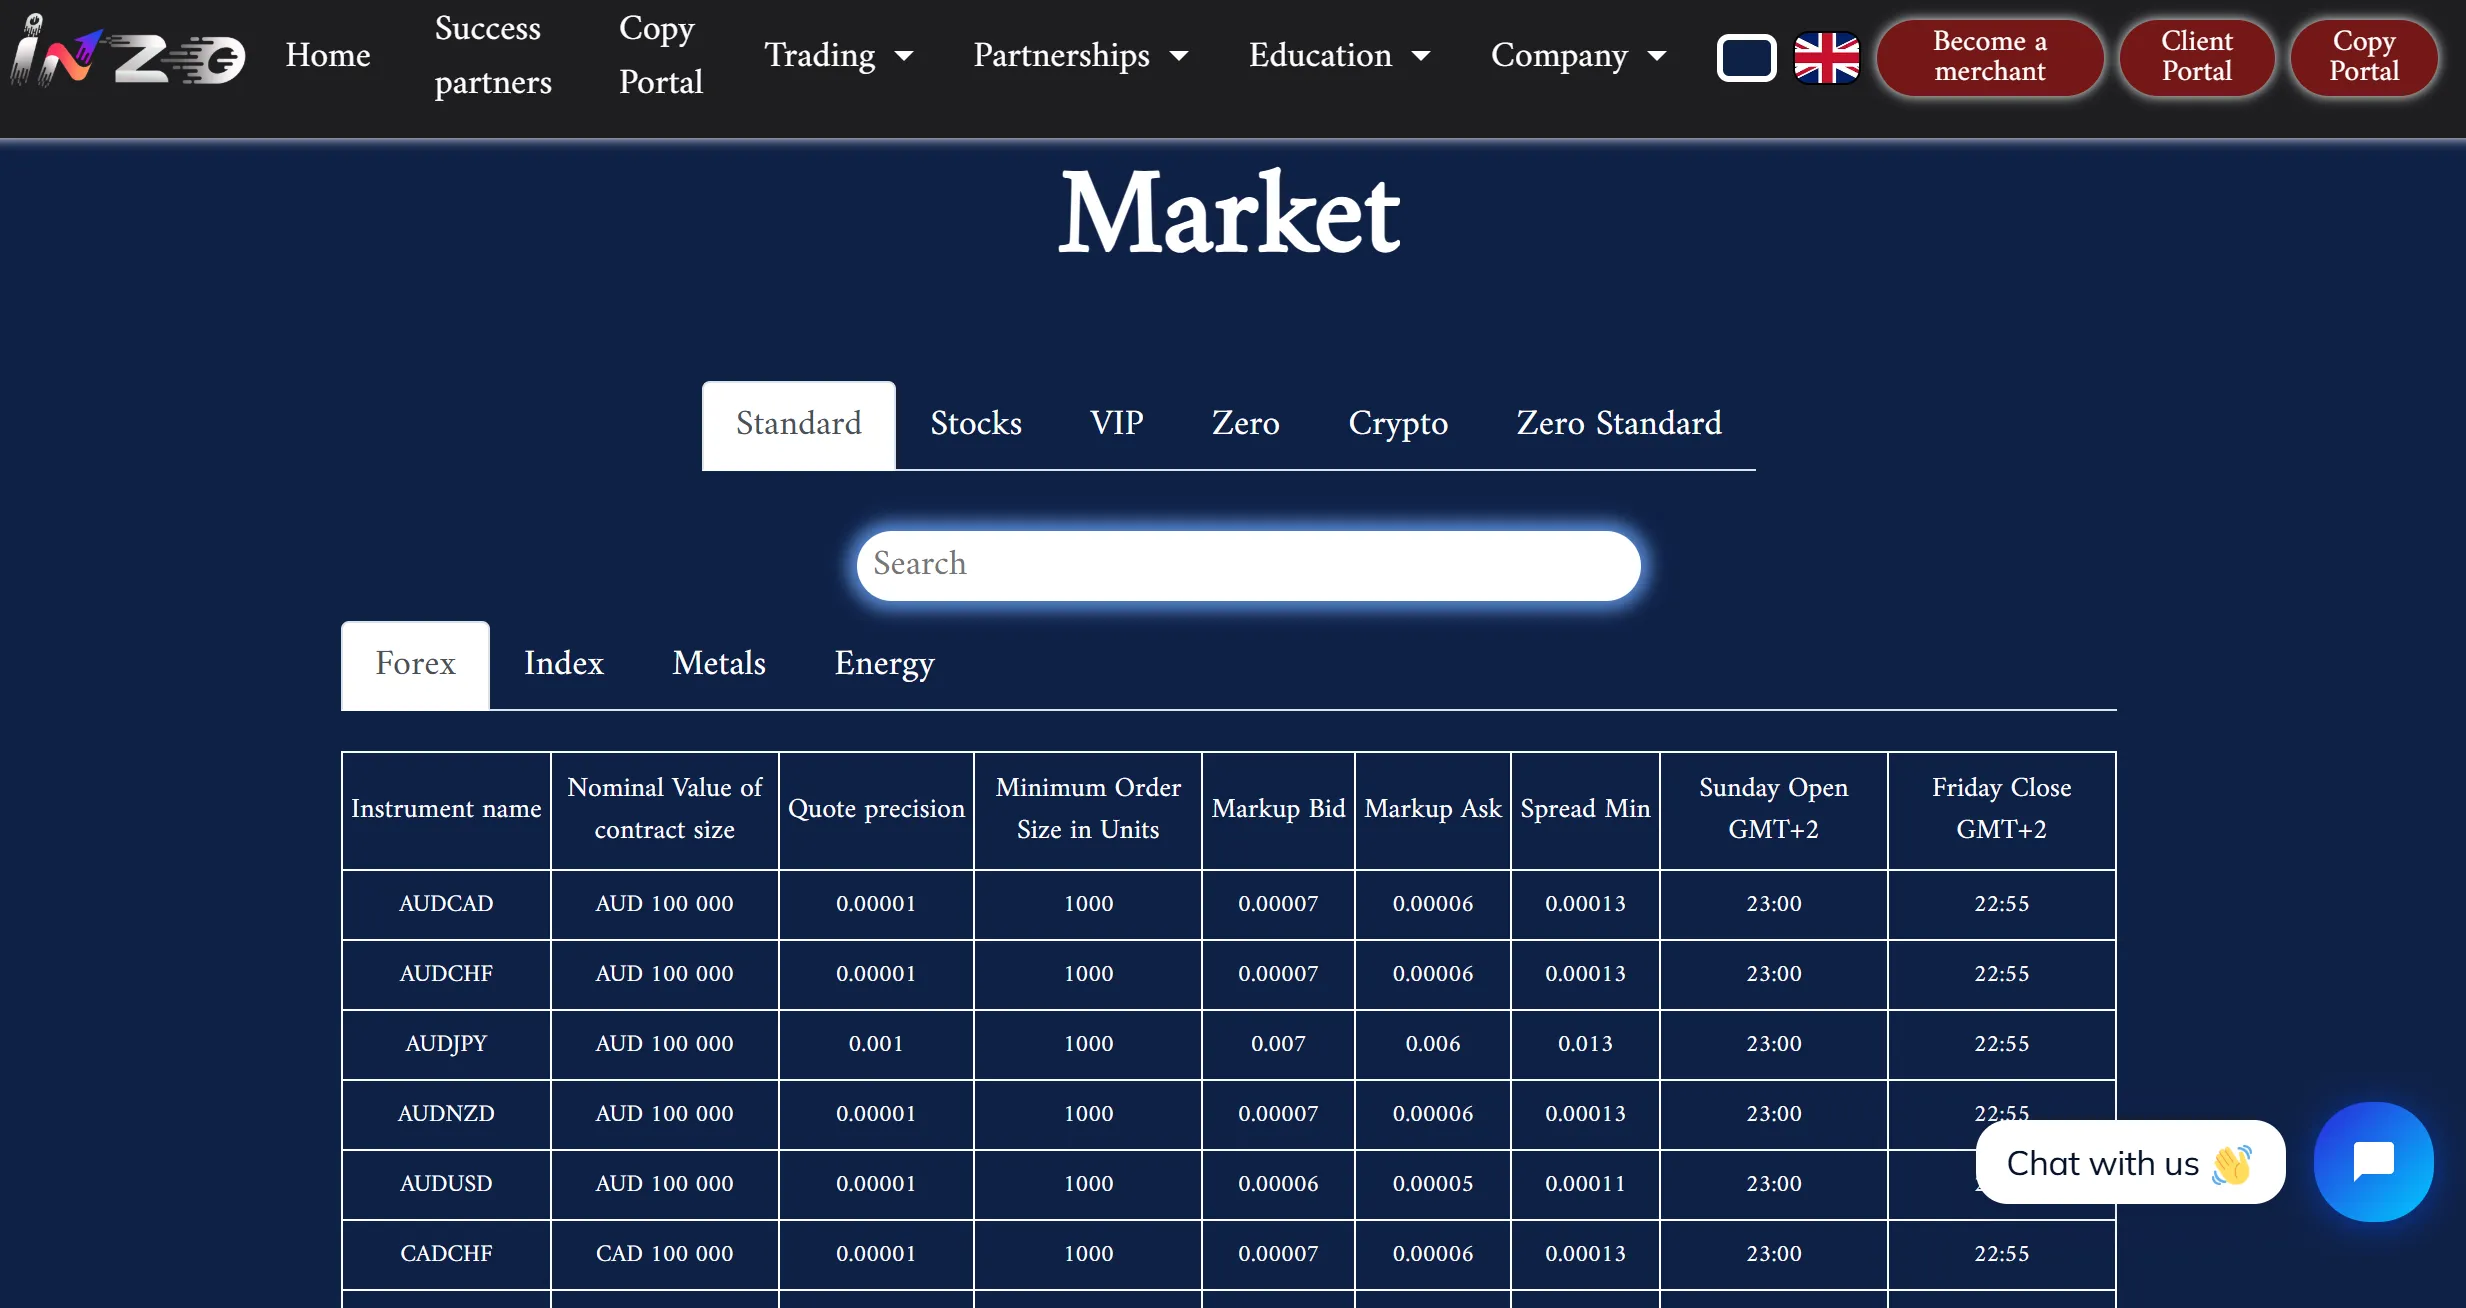The image size is (2466, 1308).
Task: Click the Markup Bid column header
Action: 1278,809
